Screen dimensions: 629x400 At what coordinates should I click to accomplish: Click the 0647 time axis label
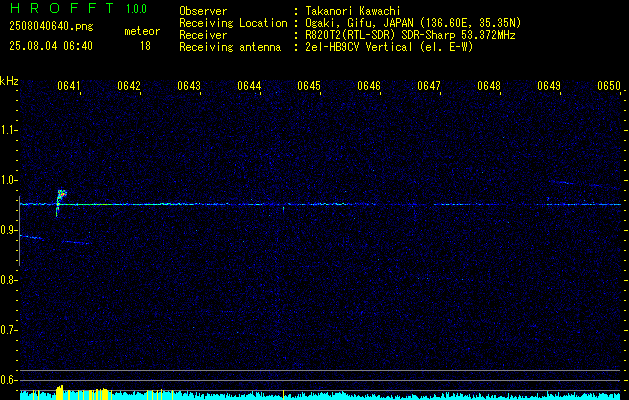tap(428, 86)
